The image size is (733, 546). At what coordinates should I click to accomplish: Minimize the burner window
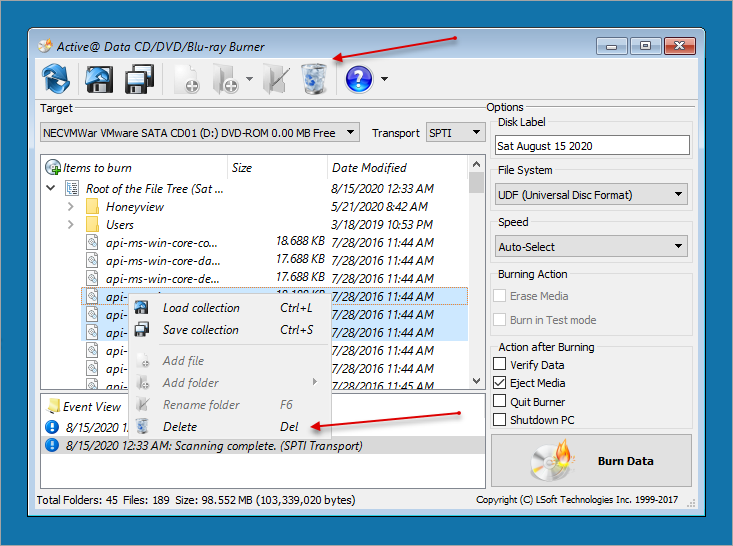click(611, 46)
